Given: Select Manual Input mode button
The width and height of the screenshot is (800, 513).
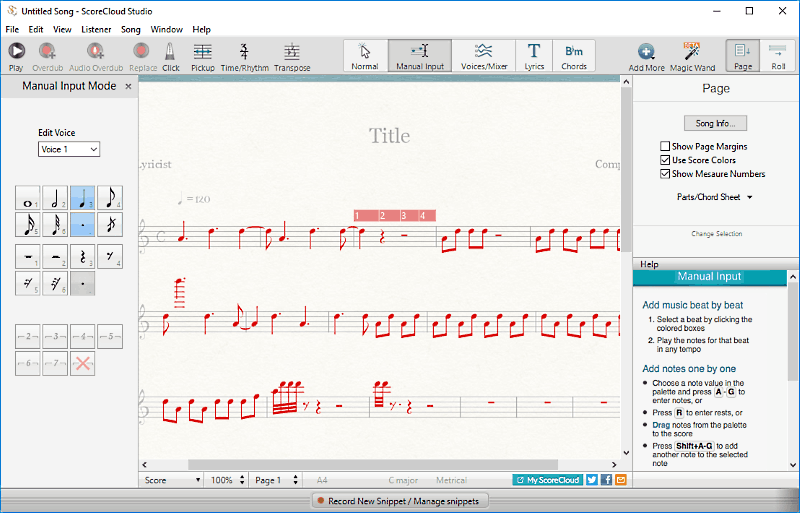Looking at the screenshot, I should coord(420,56).
